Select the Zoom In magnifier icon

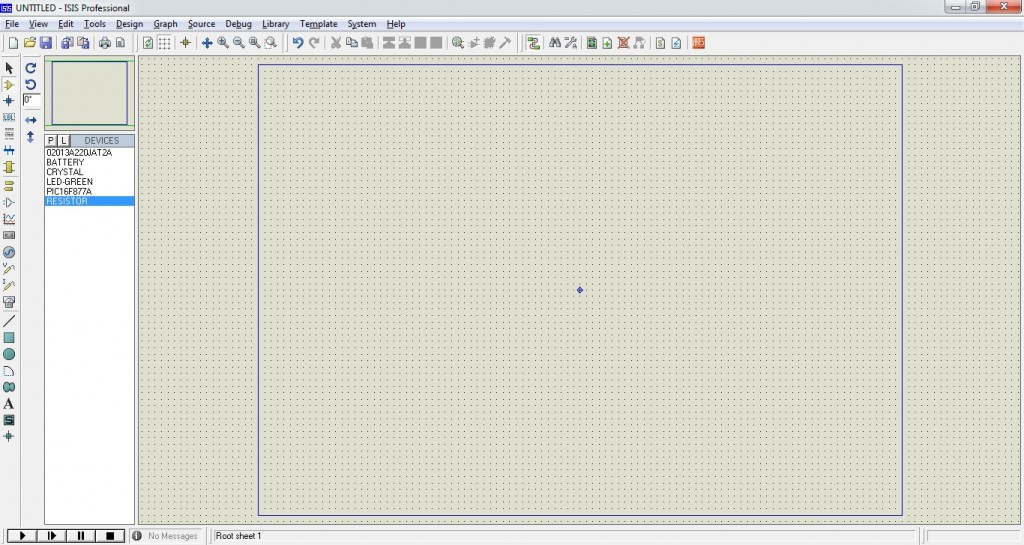tap(223, 43)
